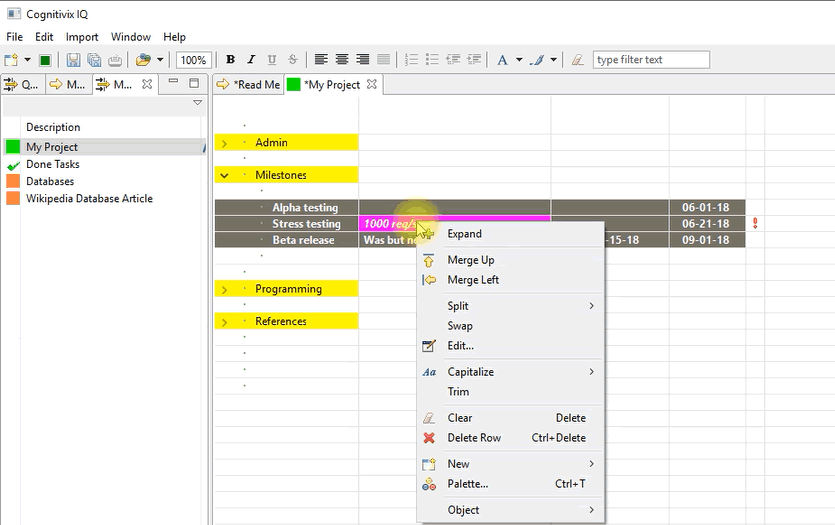The image size is (835, 525).
Task: Apply numbered list formatting
Action: 411,60
